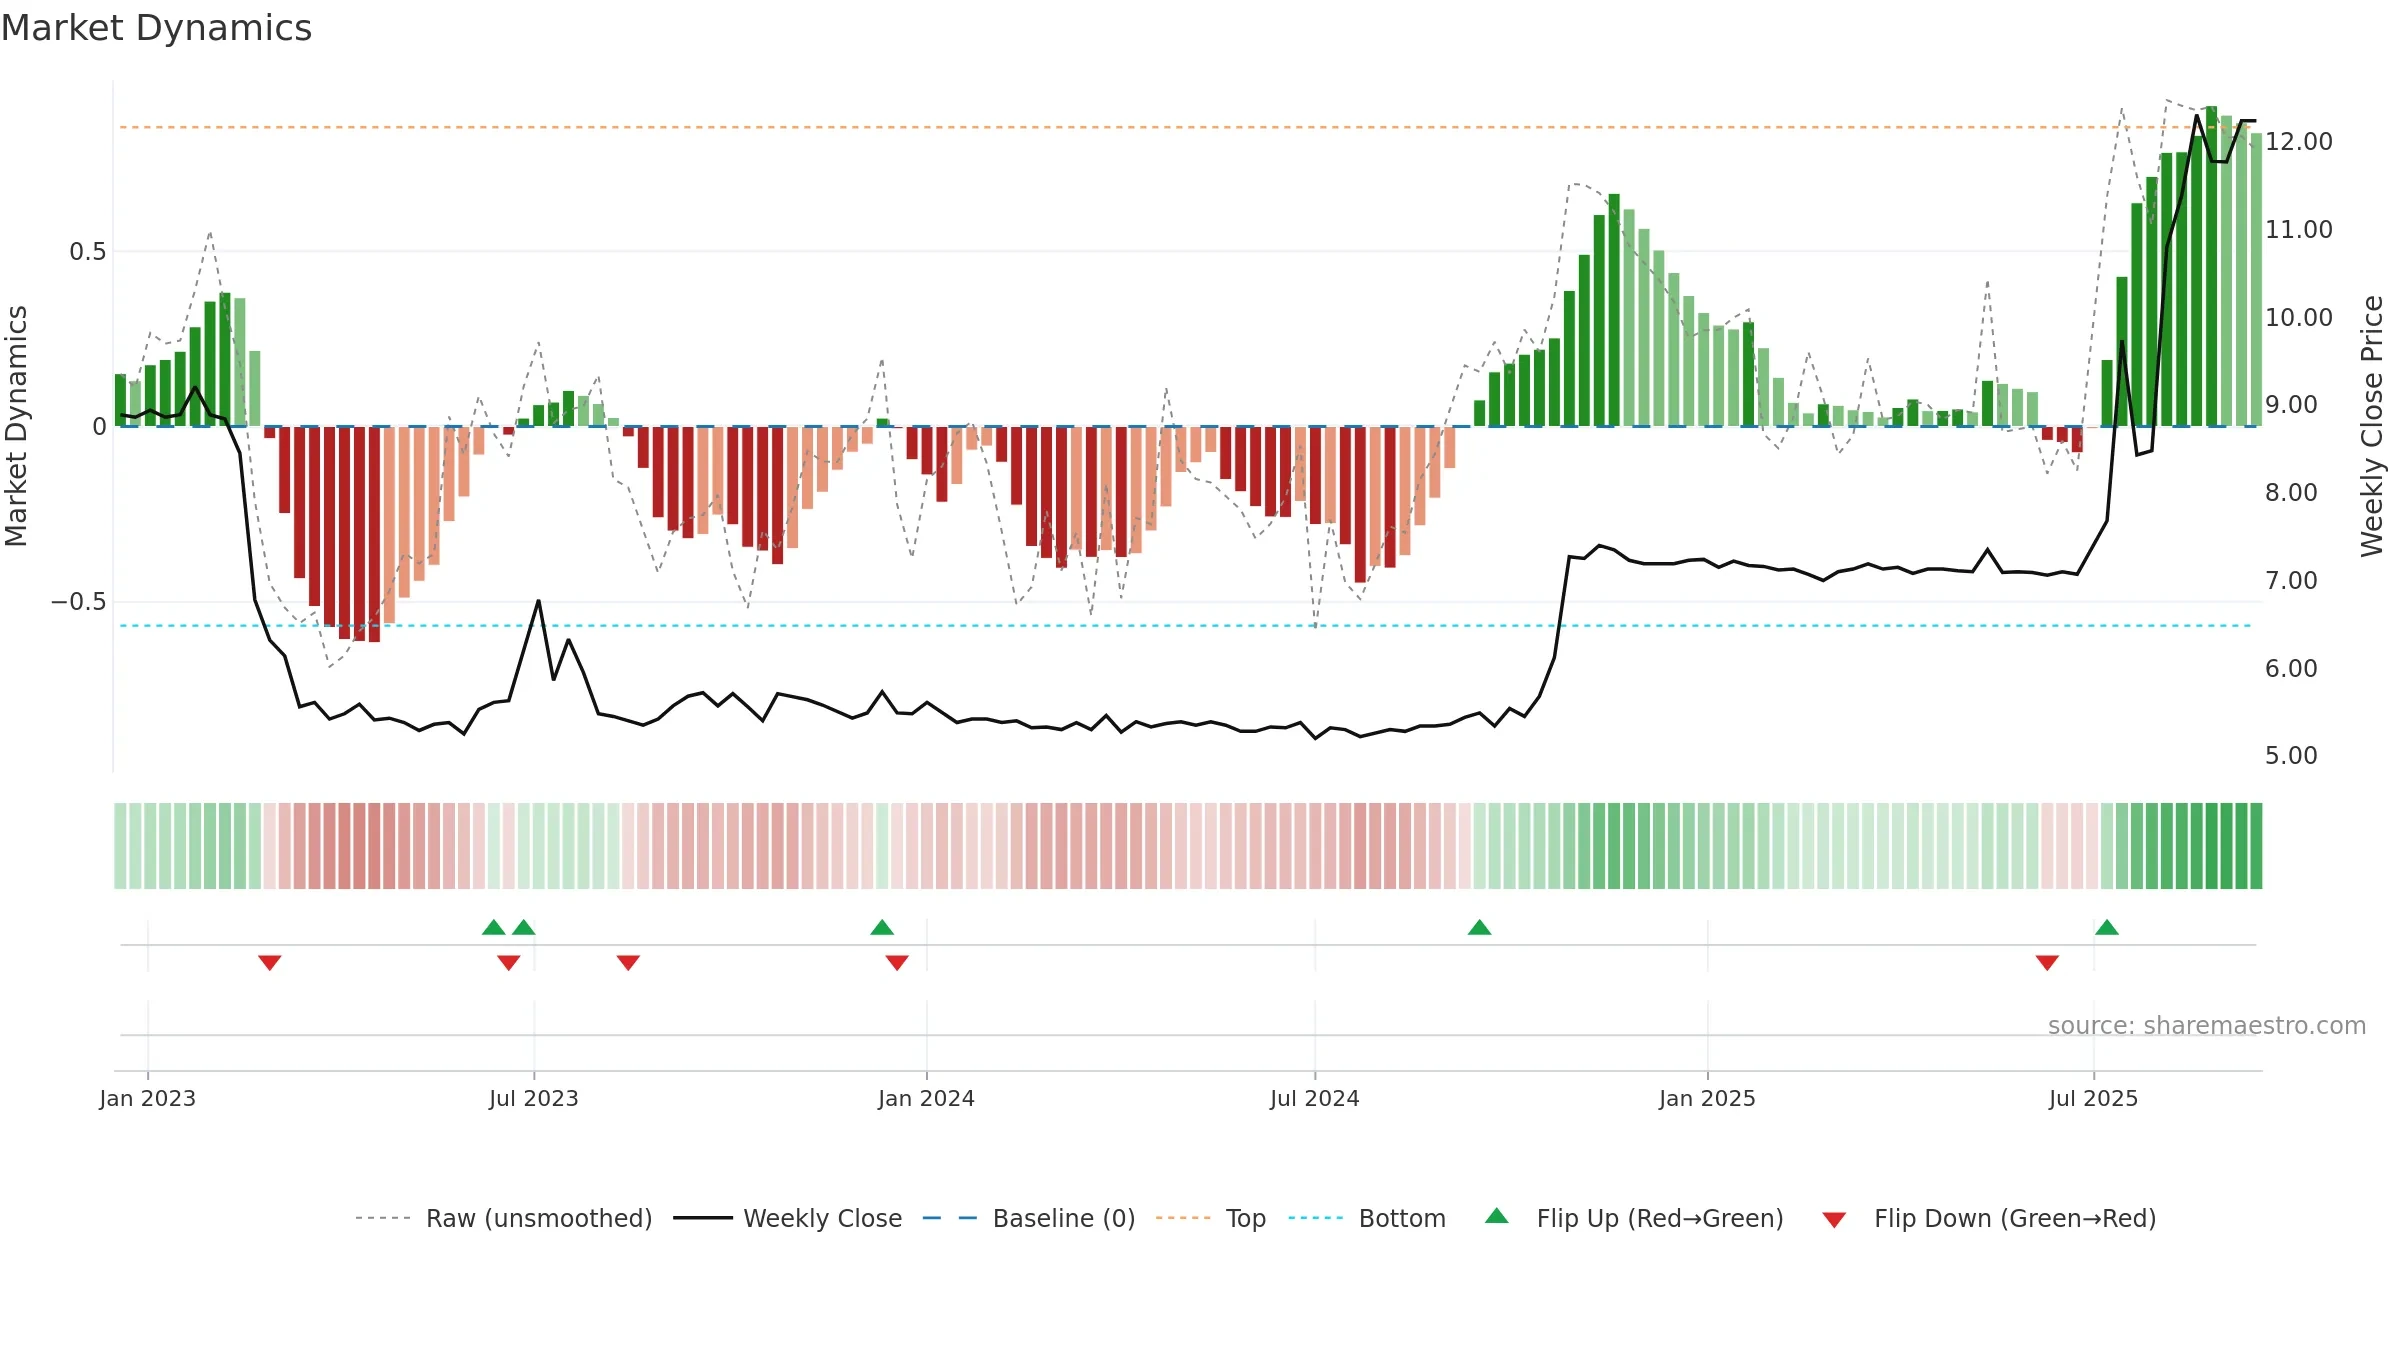Click the first flip-down marker after Jul 2023

click(x=628, y=962)
